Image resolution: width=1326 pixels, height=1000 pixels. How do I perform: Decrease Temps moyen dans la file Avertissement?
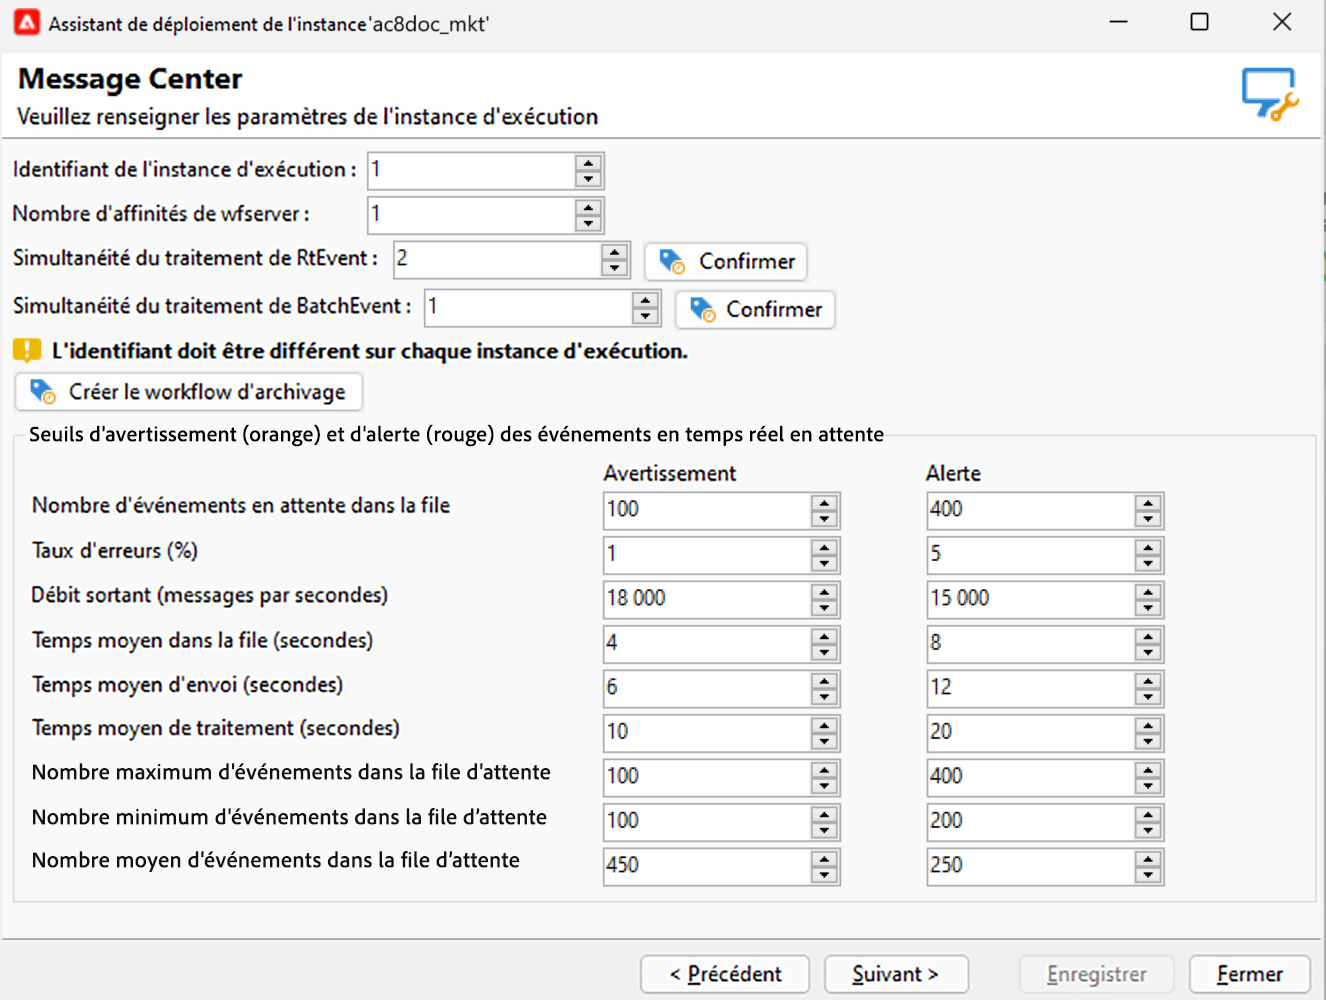click(825, 652)
